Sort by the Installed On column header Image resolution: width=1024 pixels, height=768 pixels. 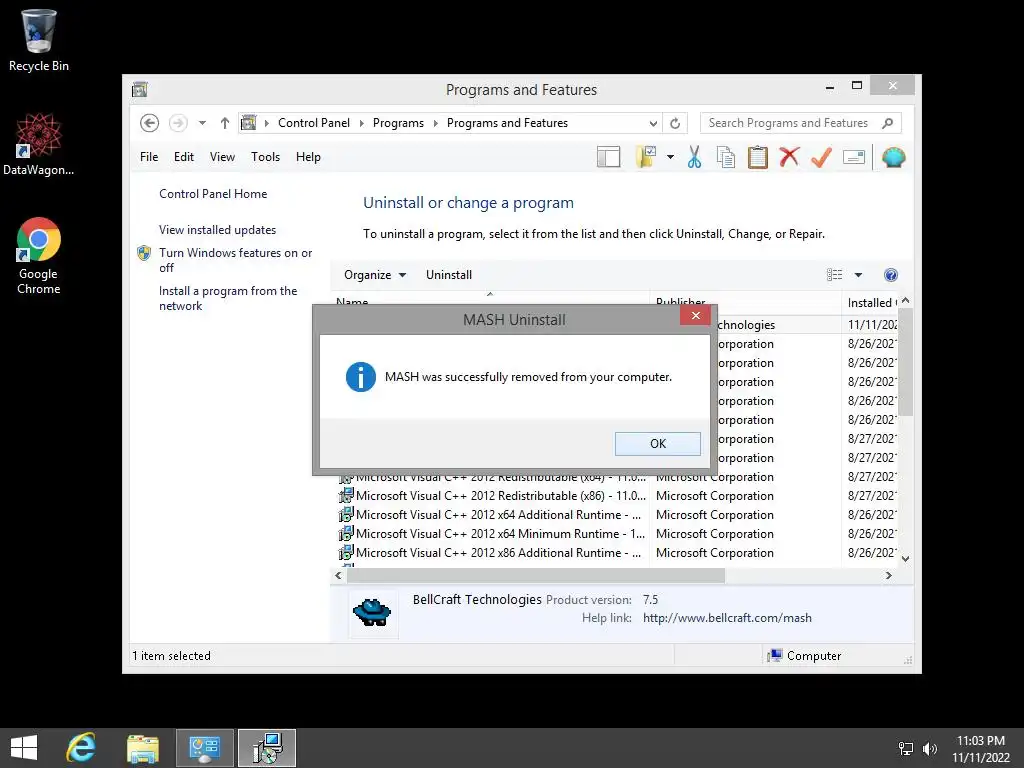coord(872,302)
